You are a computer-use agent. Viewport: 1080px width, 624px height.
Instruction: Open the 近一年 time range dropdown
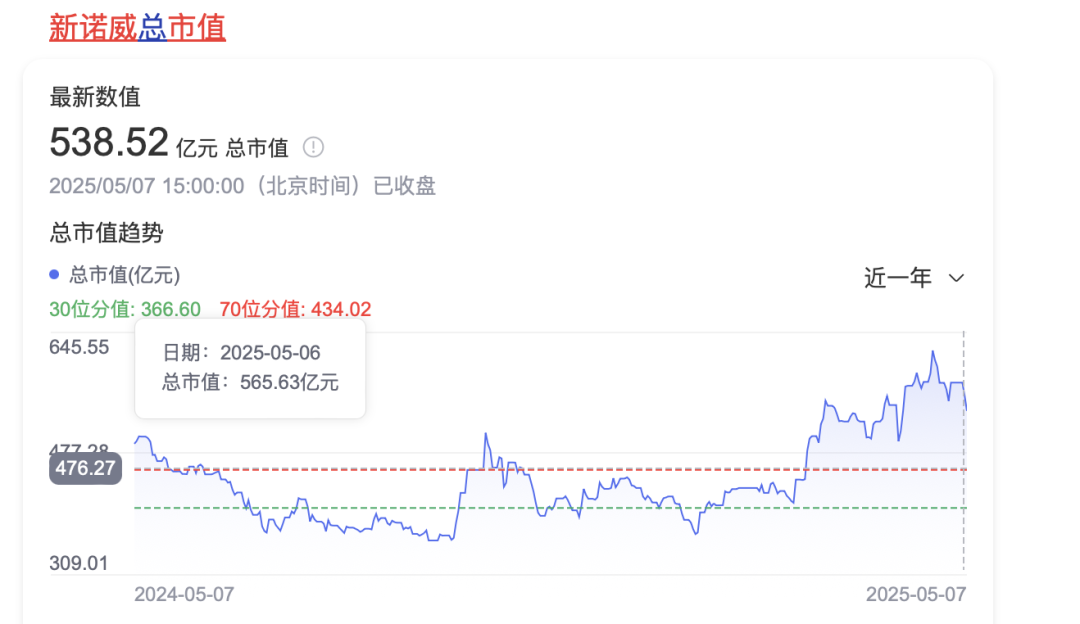point(914,278)
